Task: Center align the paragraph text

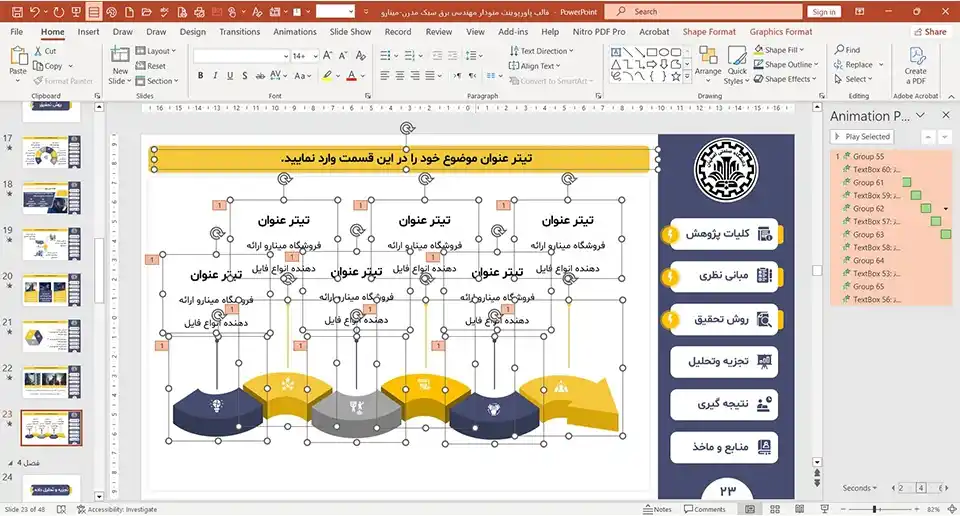Action: (399, 75)
